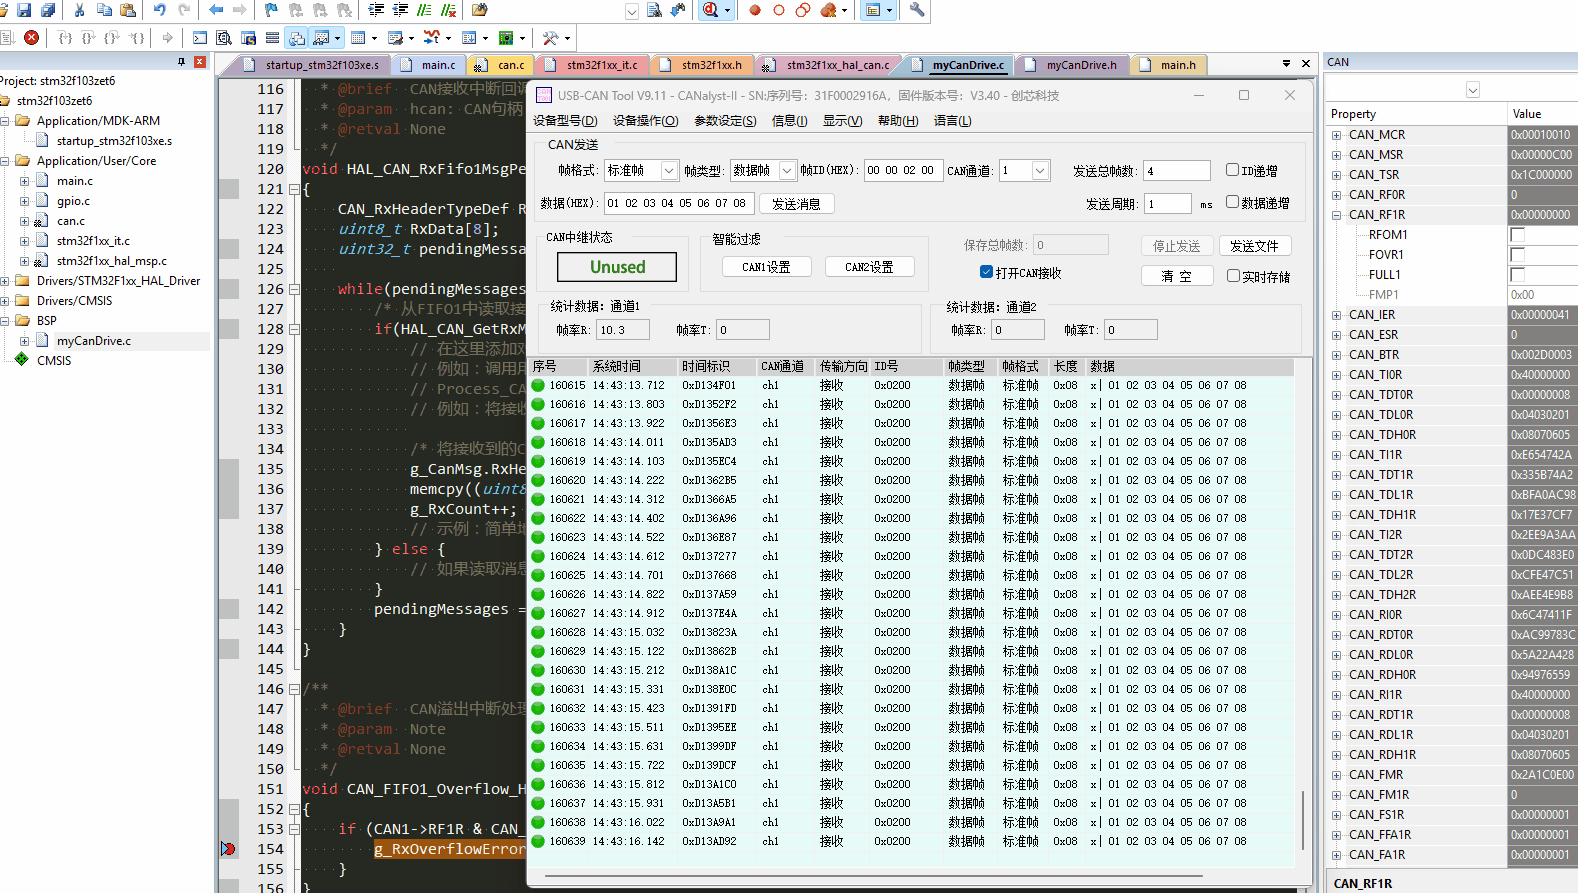
Task: Stop execution with the red X icon
Action: [x=31, y=37]
